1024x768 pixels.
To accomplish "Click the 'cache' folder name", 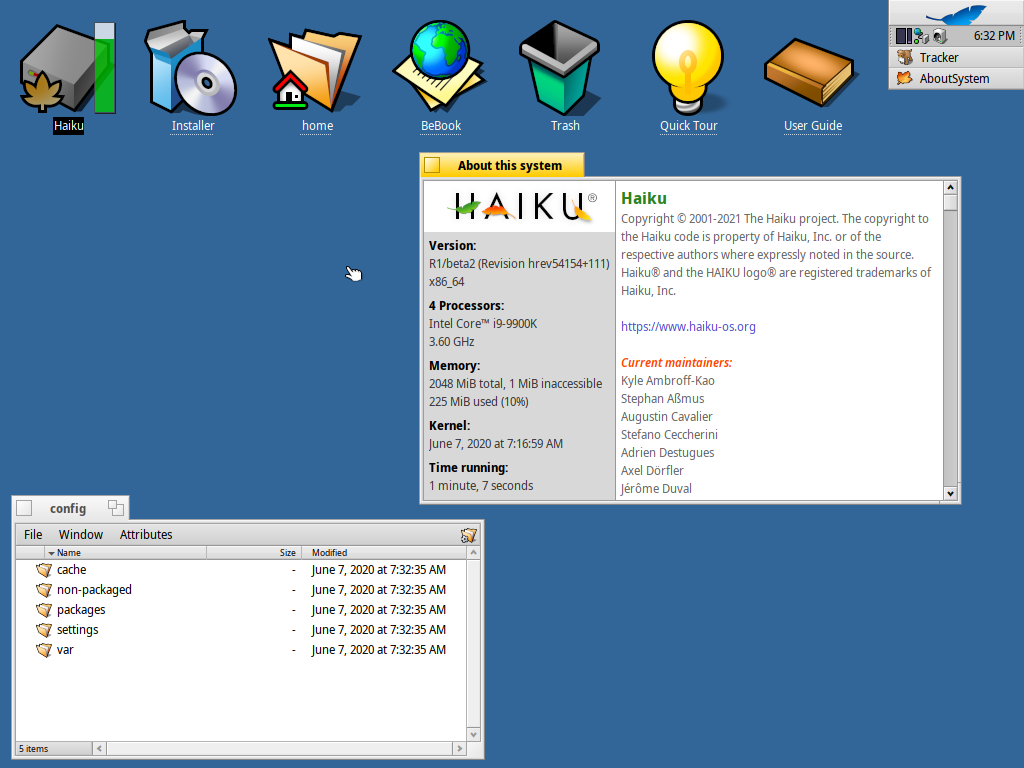I will click(71, 569).
